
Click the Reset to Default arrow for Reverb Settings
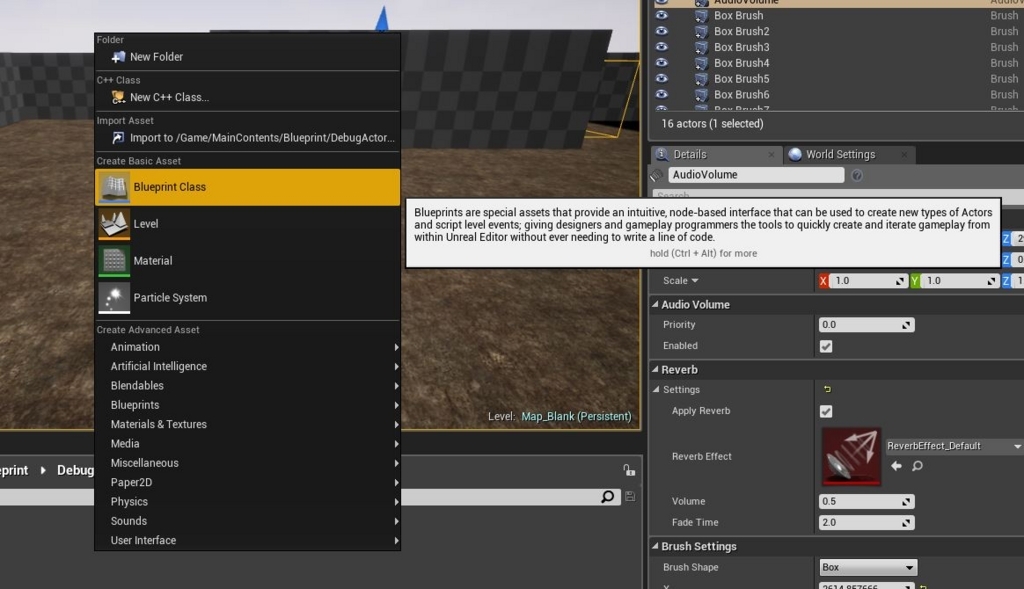(x=827, y=389)
